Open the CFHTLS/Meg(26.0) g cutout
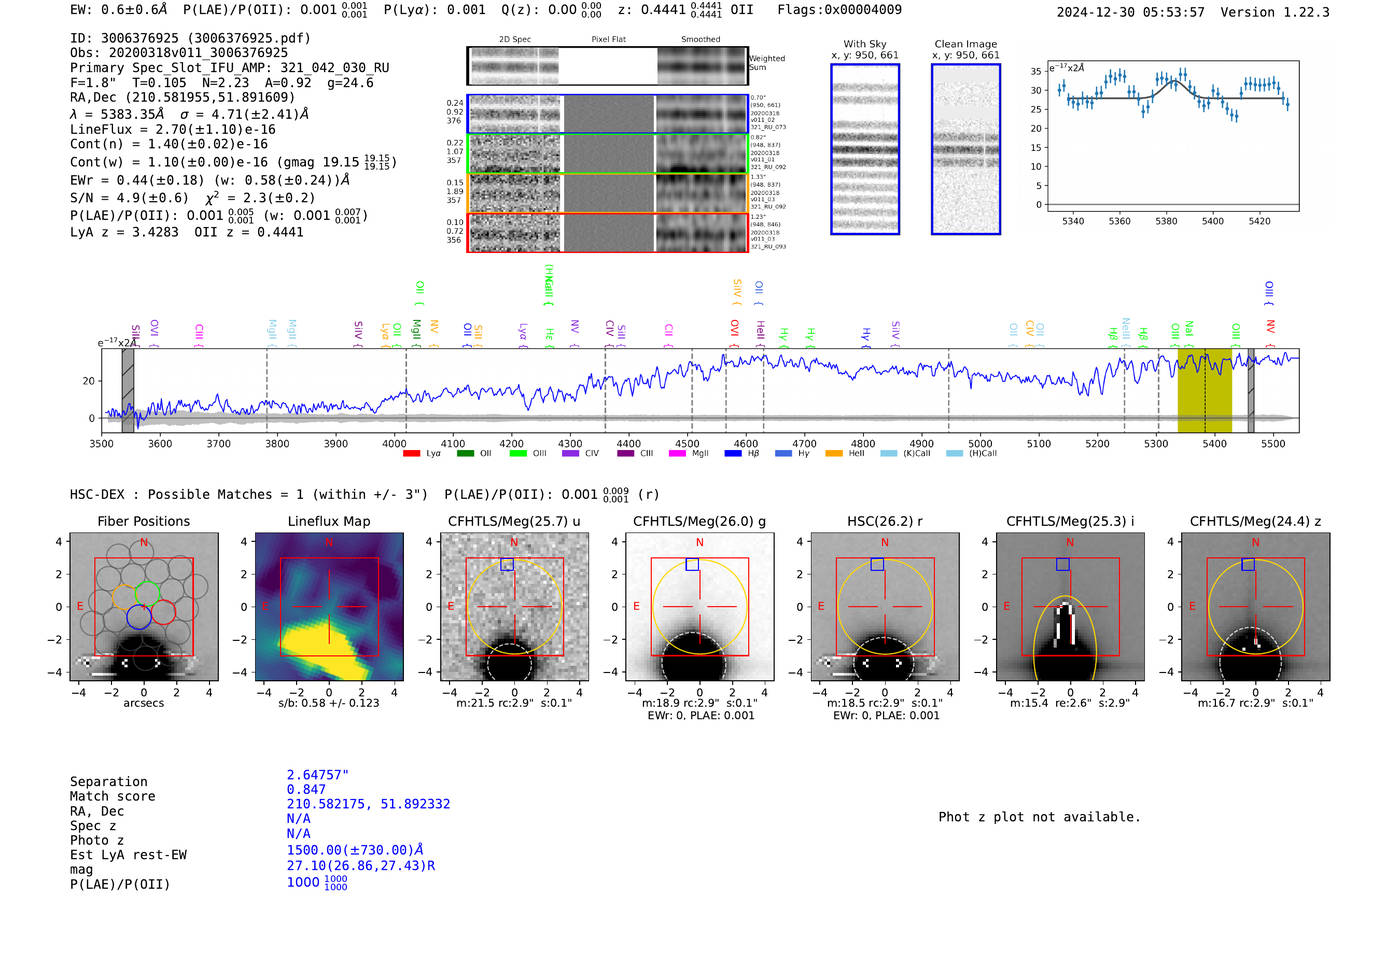The image size is (1400, 953). point(699,607)
